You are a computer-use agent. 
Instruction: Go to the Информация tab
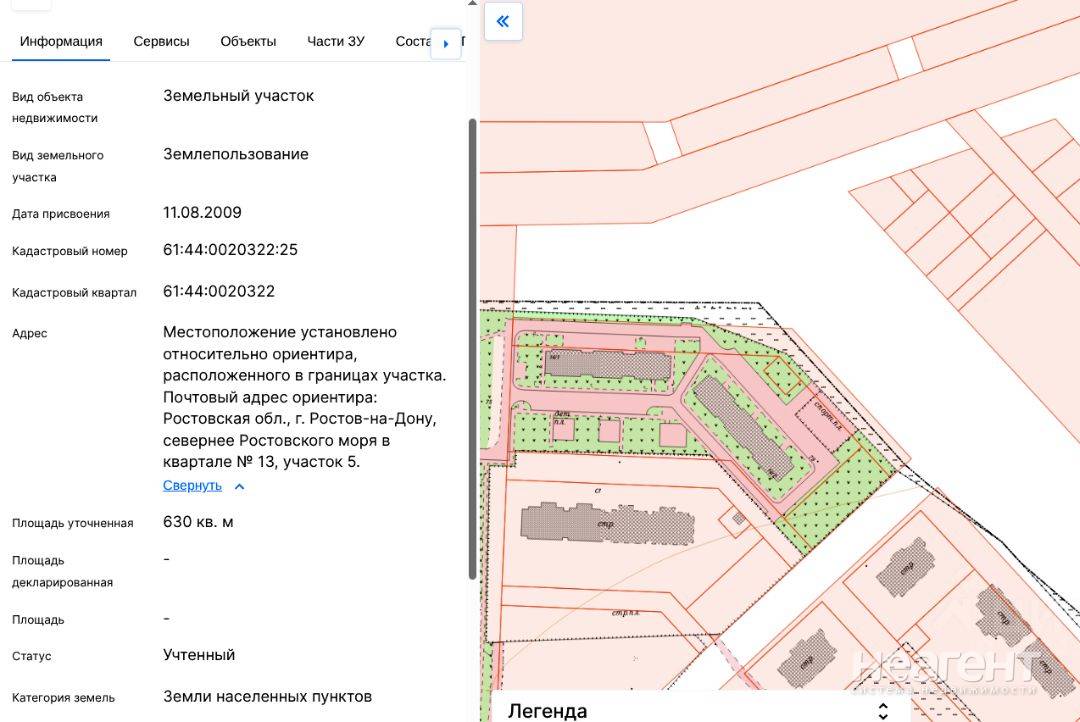point(61,41)
